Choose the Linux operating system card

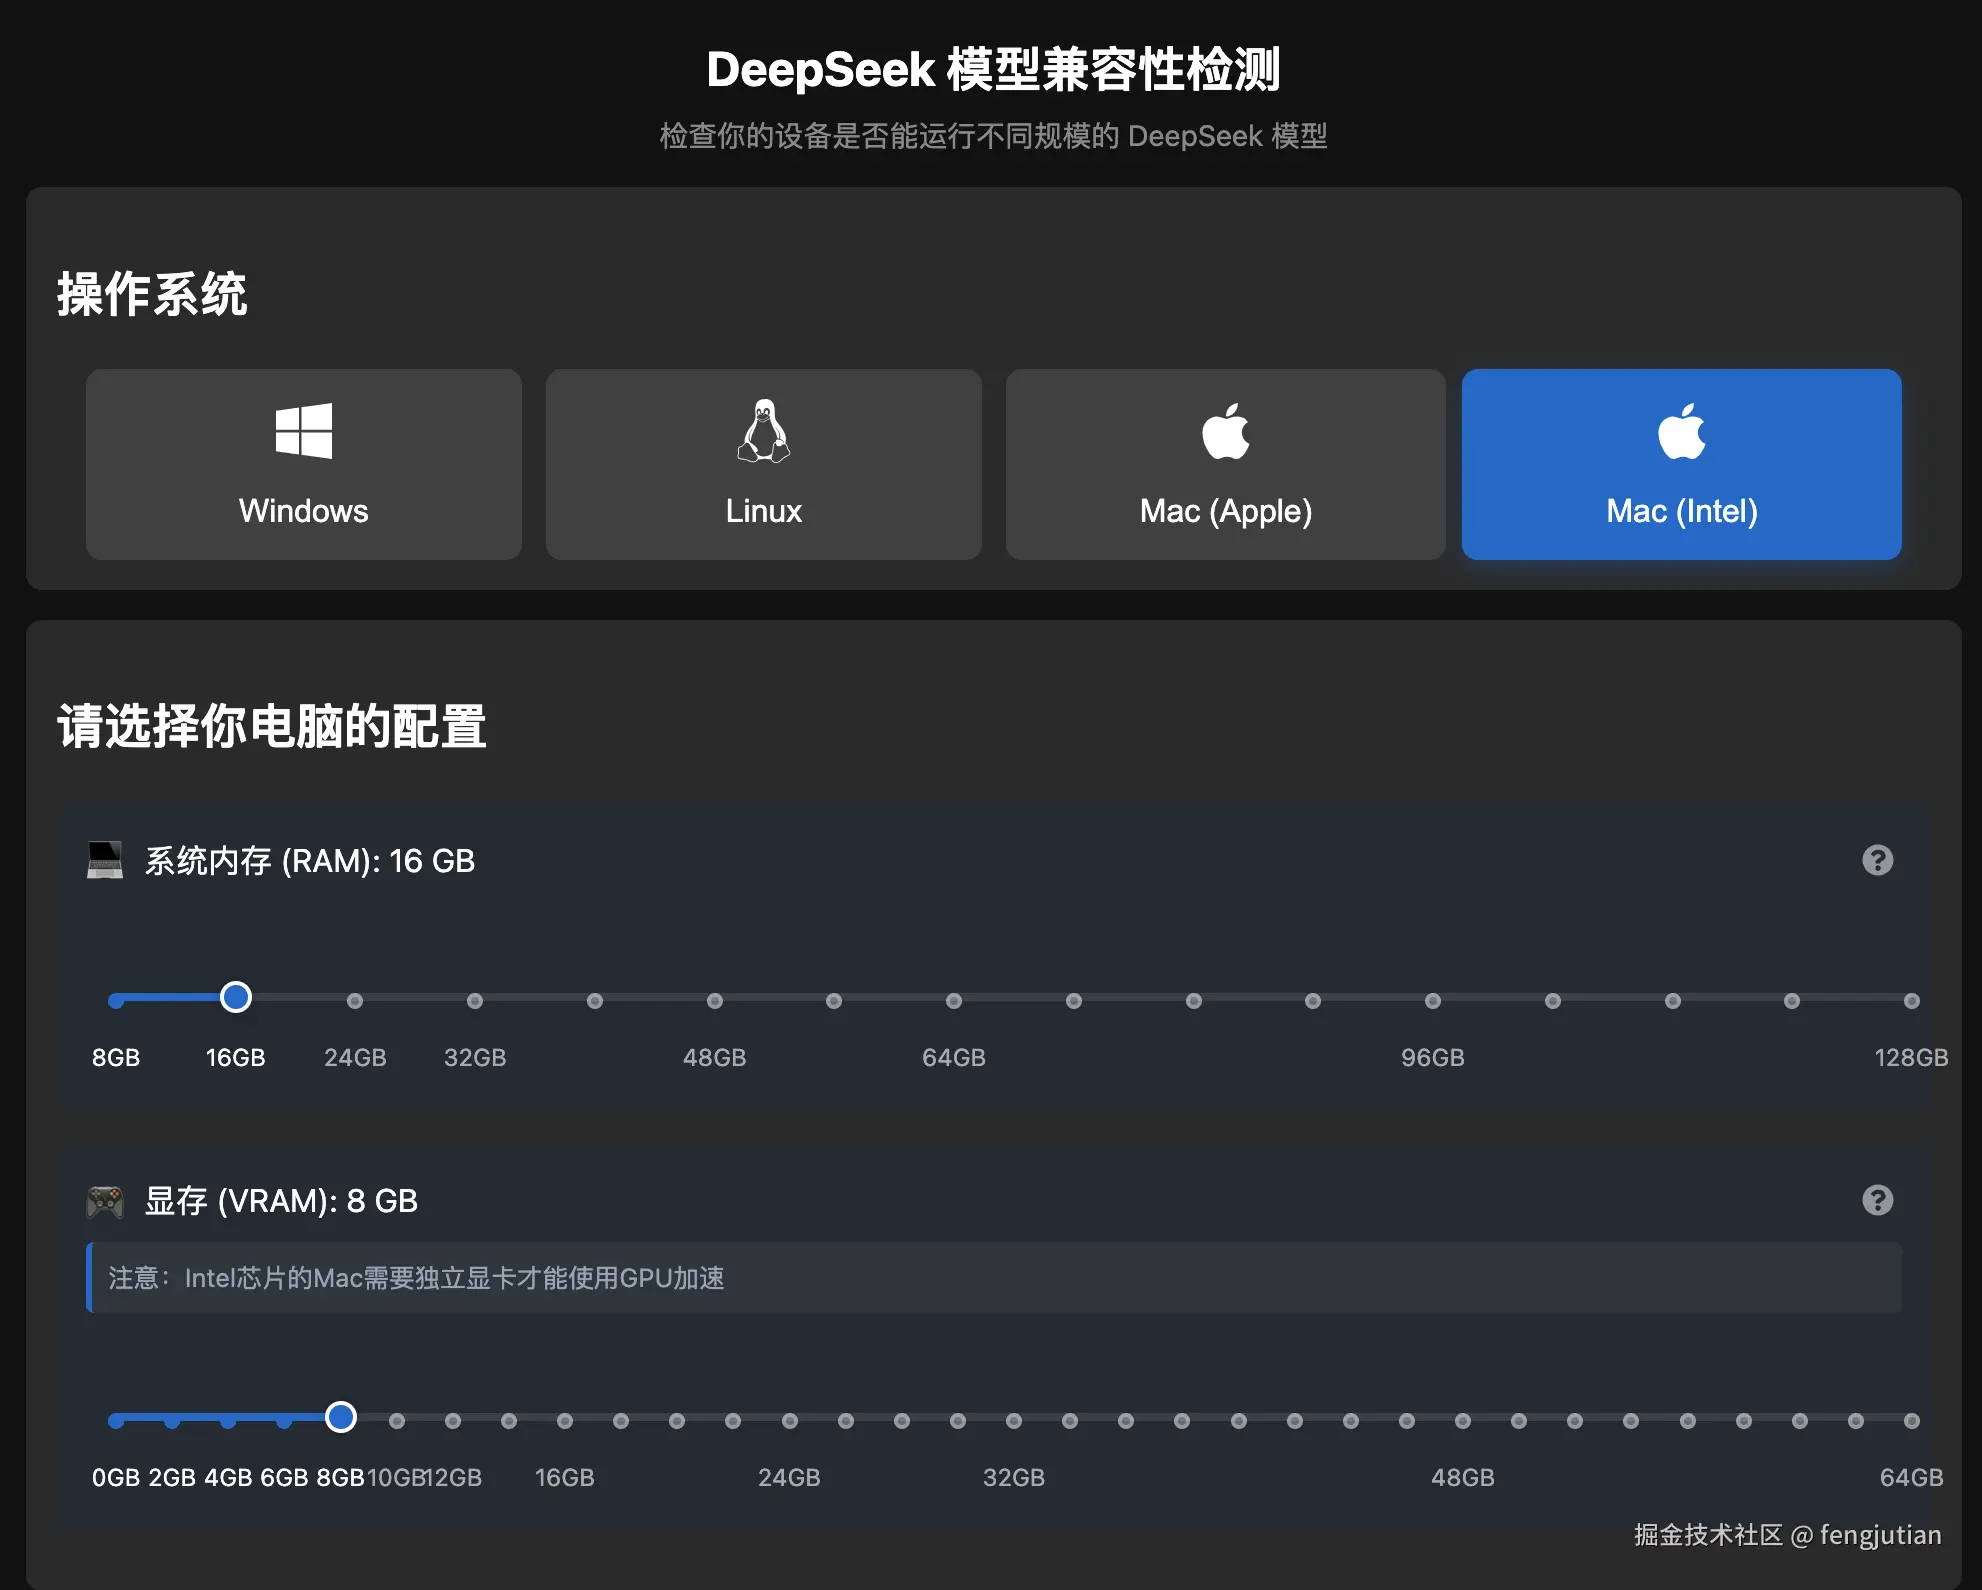point(764,464)
